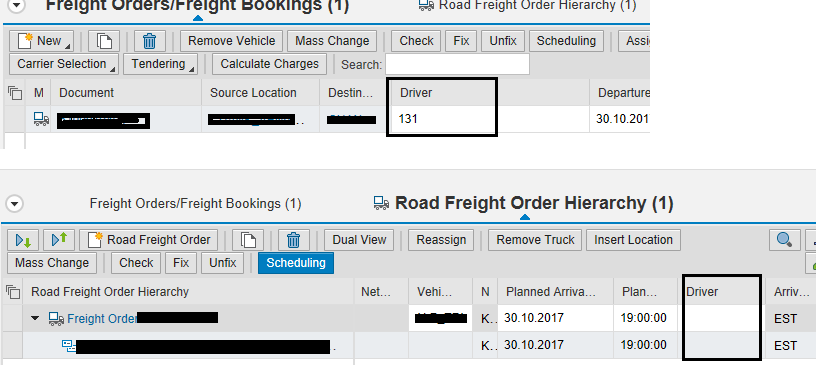Image resolution: width=816 pixels, height=365 pixels.
Task: Click the Calculate Charges button
Action: 270,64
